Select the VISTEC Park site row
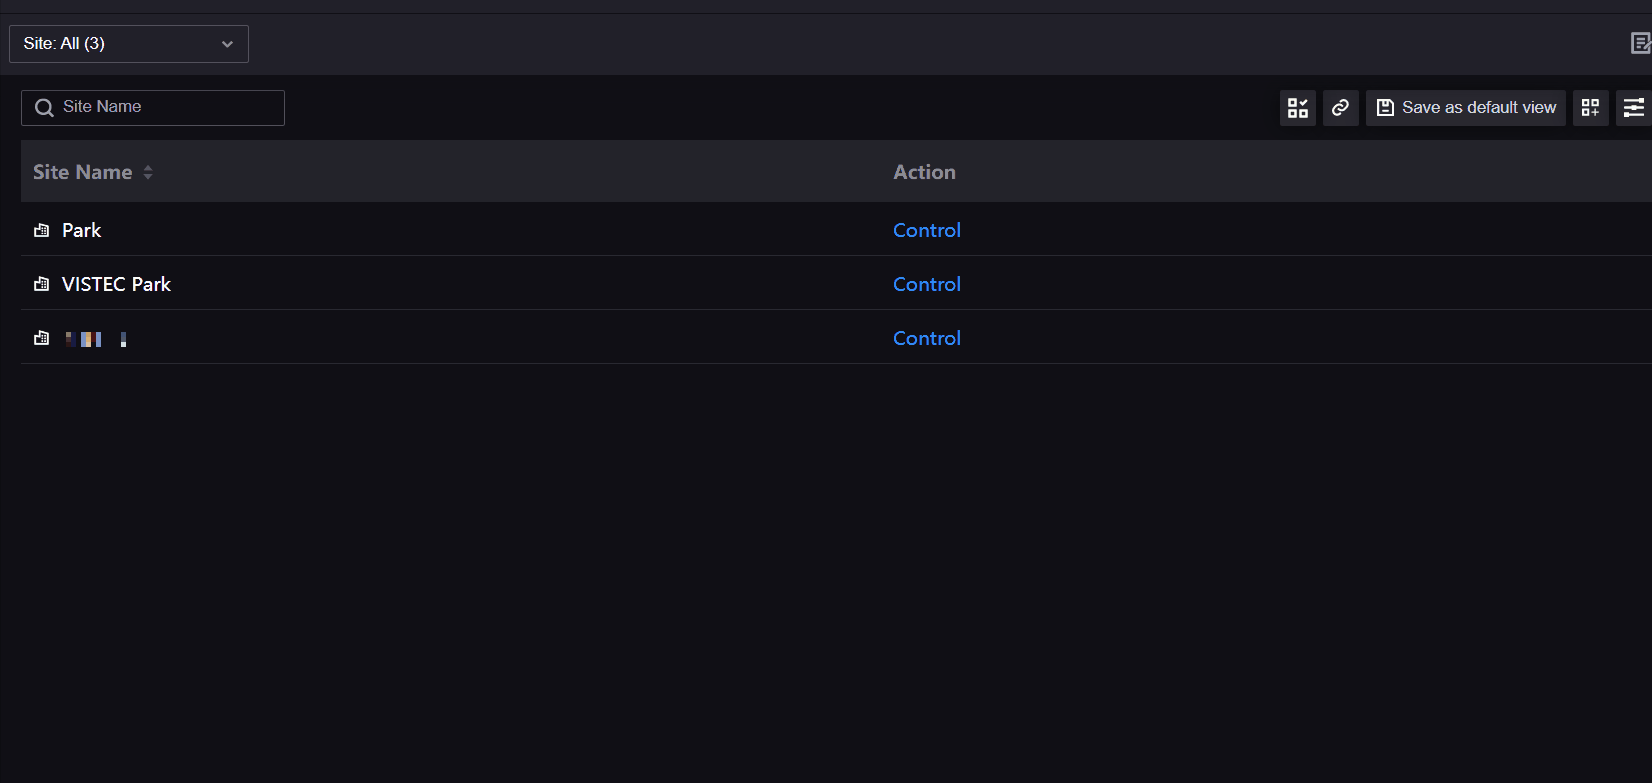Viewport: 1652px width, 783px height. pos(116,285)
